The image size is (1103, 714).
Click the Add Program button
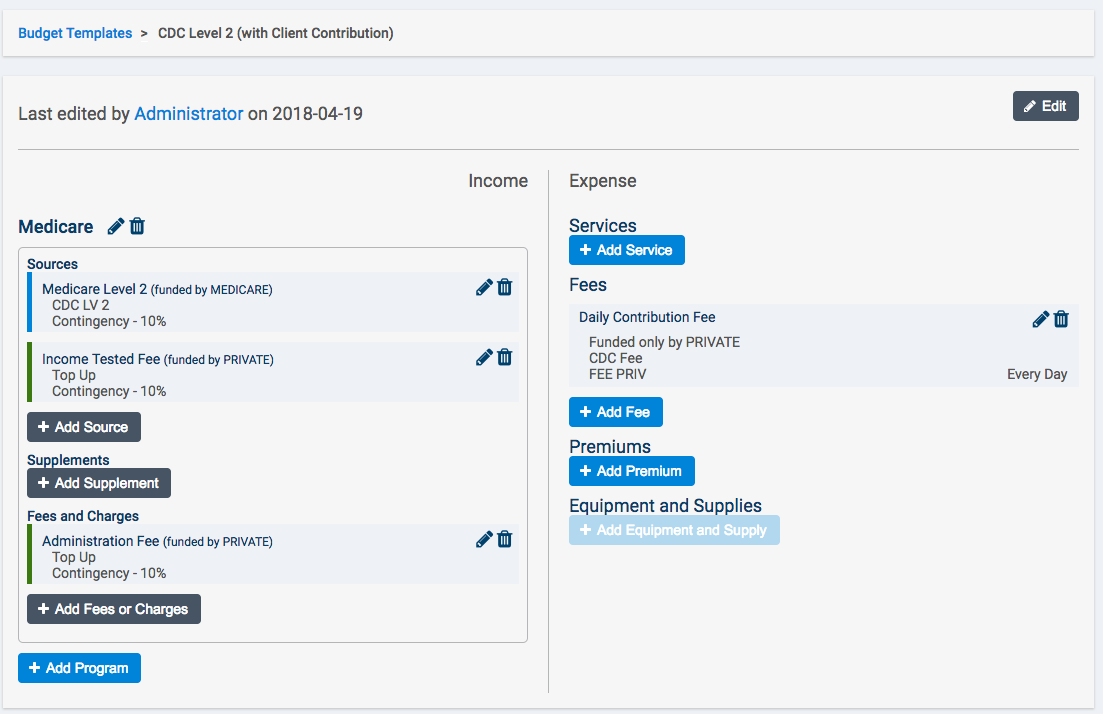pos(79,668)
